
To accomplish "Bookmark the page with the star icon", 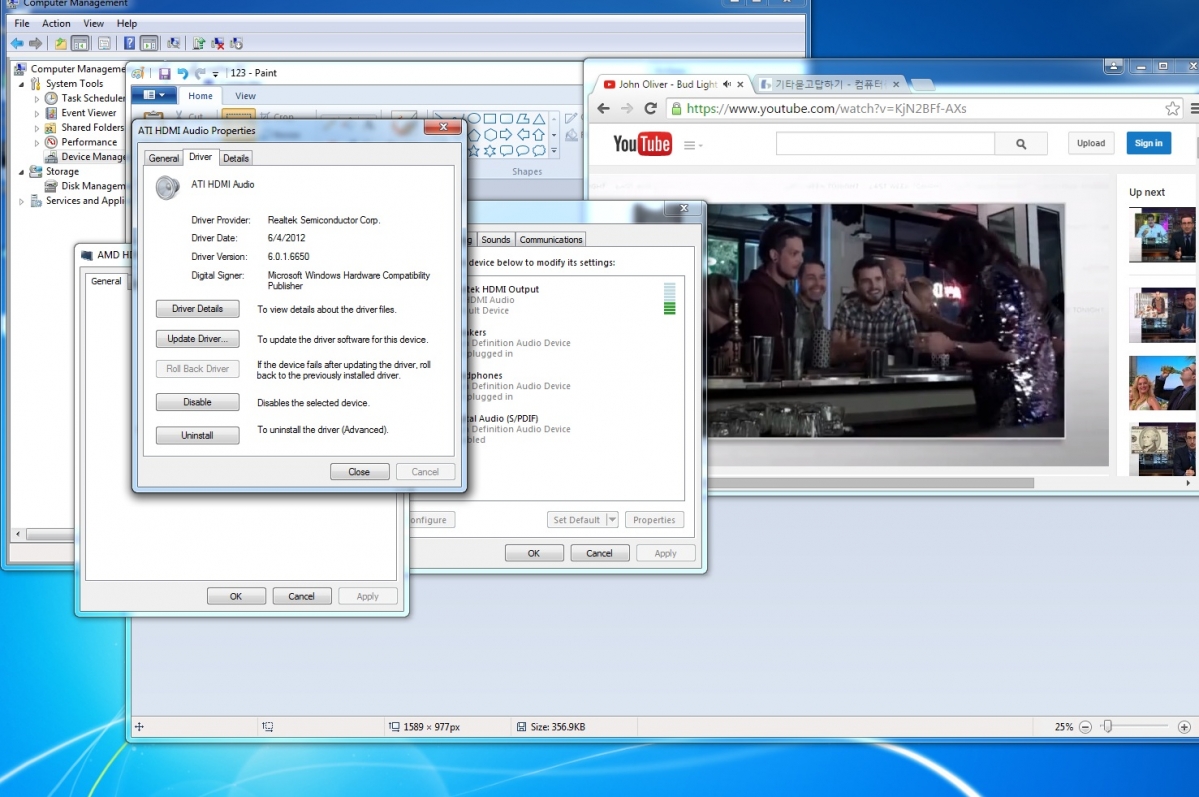I will [1172, 109].
